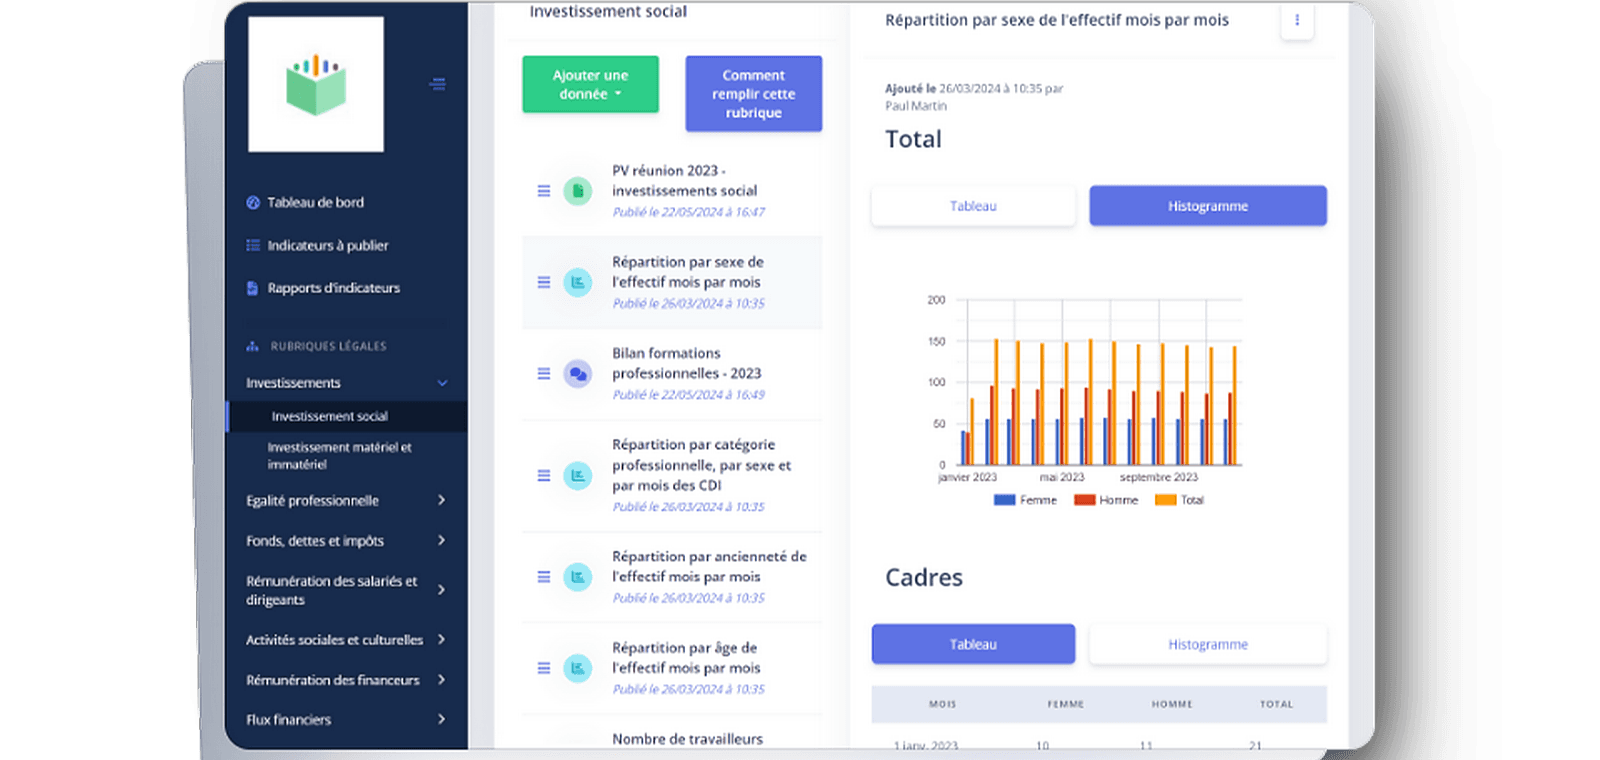Viewport: 1600px width, 760px height.
Task: Open the three-dot options menu
Action: coord(1297,20)
